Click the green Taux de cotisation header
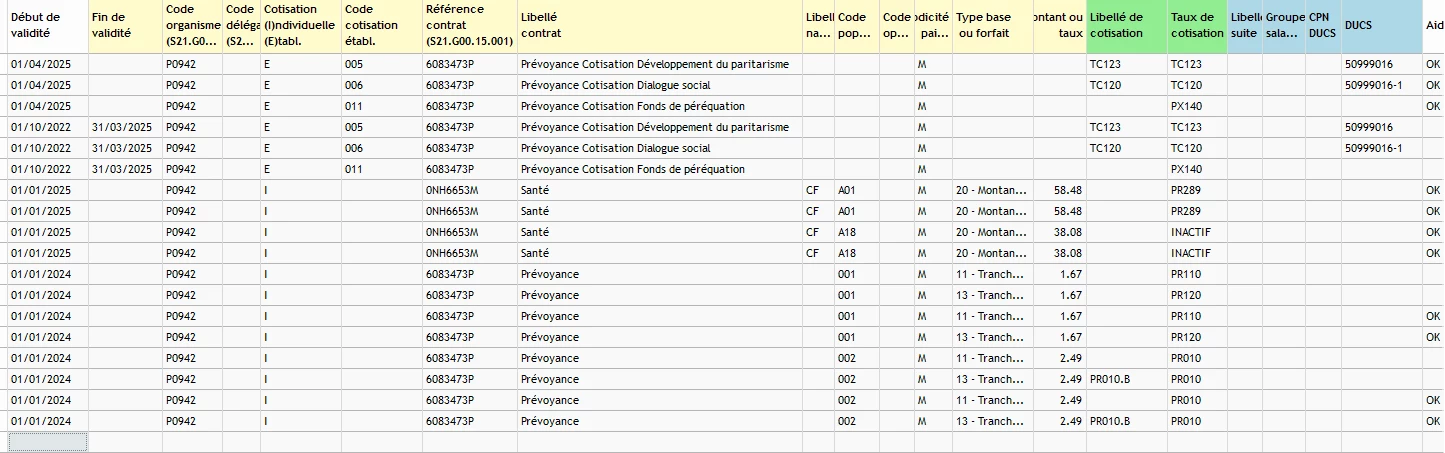This screenshot has height=453, width=1445. click(1196, 26)
